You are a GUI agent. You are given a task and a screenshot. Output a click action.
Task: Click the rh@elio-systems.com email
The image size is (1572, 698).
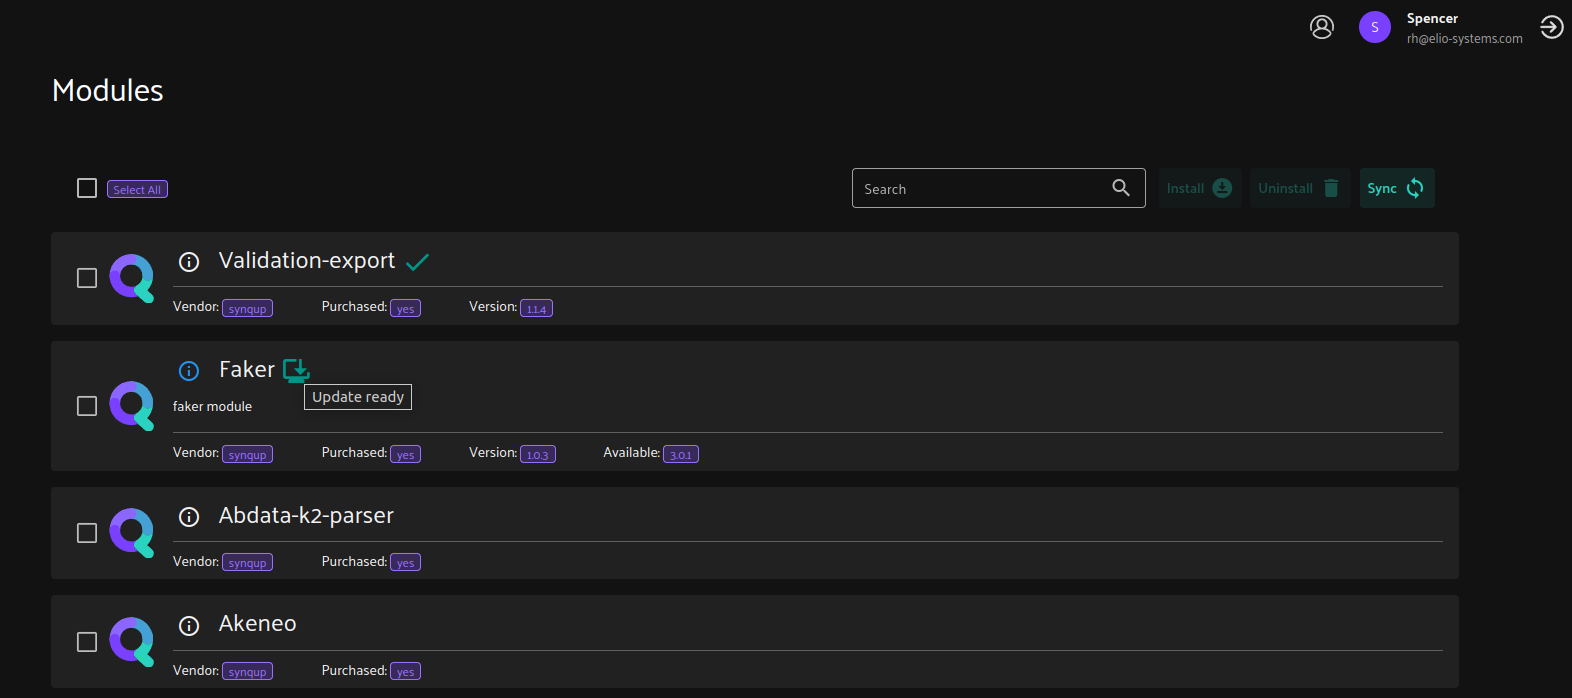point(1465,39)
